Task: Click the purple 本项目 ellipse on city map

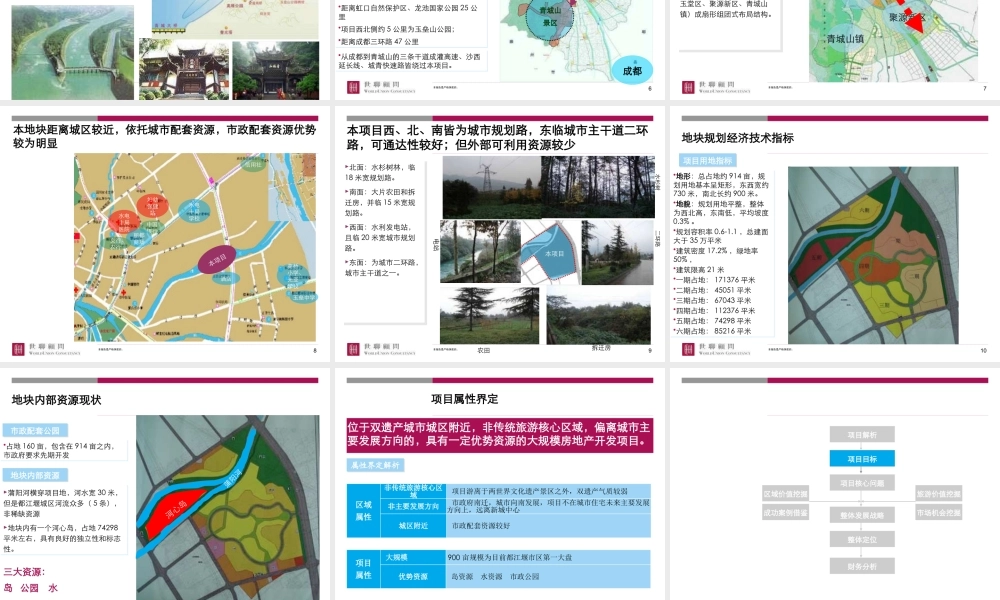Action: click(217, 260)
